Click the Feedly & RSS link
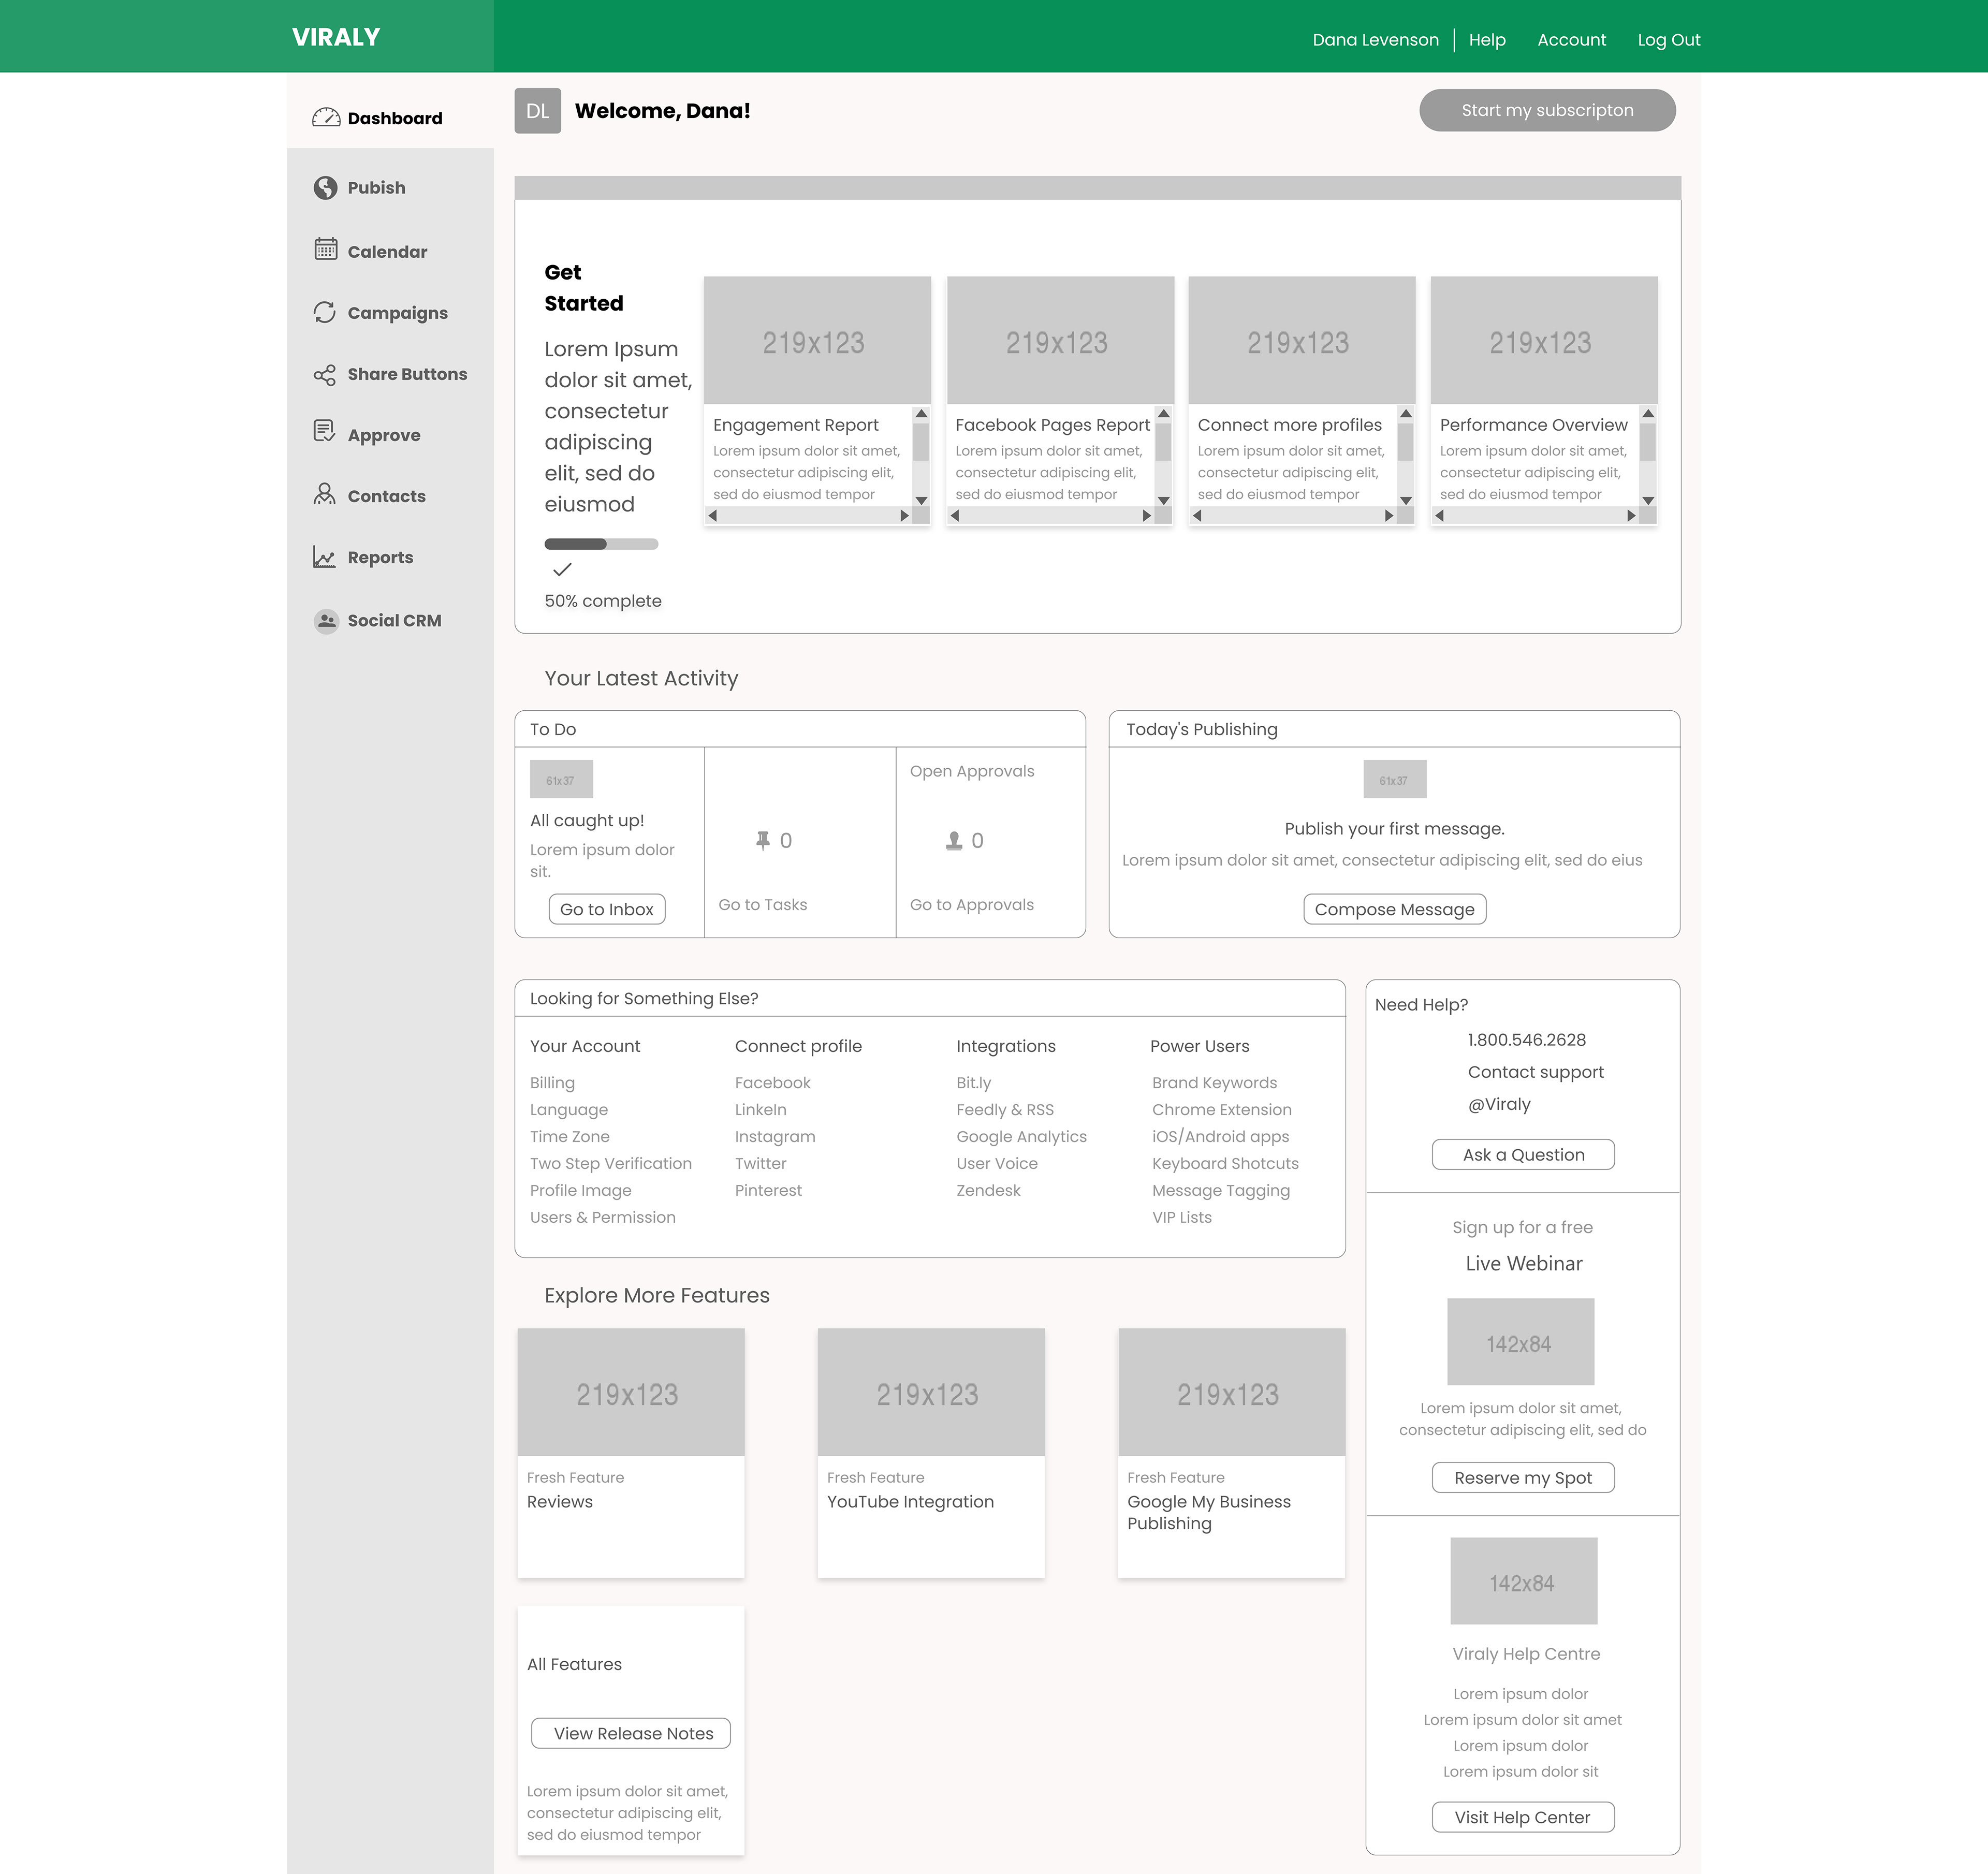The height and width of the screenshot is (1874, 1988). (x=1004, y=1109)
